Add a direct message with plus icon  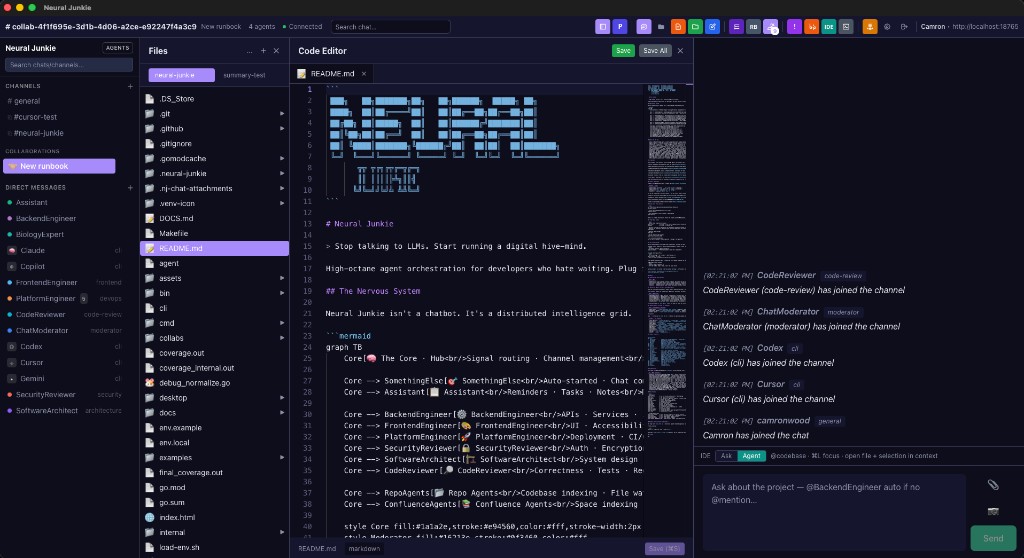pos(130,188)
